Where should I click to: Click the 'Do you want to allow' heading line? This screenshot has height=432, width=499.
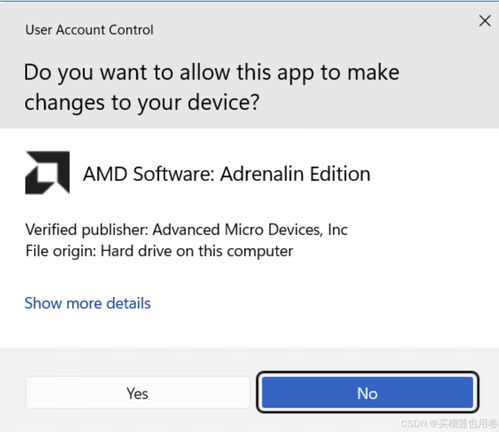tap(211, 73)
